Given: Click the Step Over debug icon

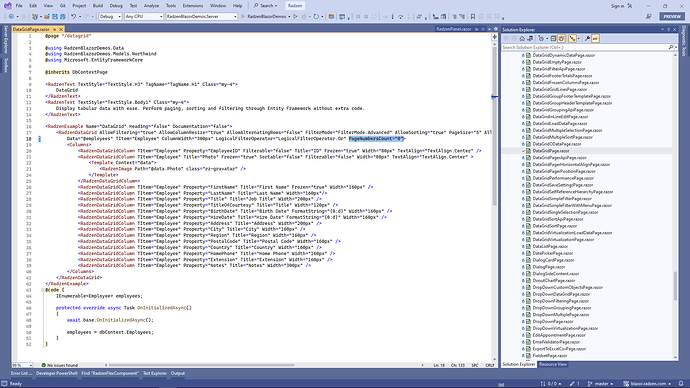Looking at the screenshot, I should coord(401,16).
